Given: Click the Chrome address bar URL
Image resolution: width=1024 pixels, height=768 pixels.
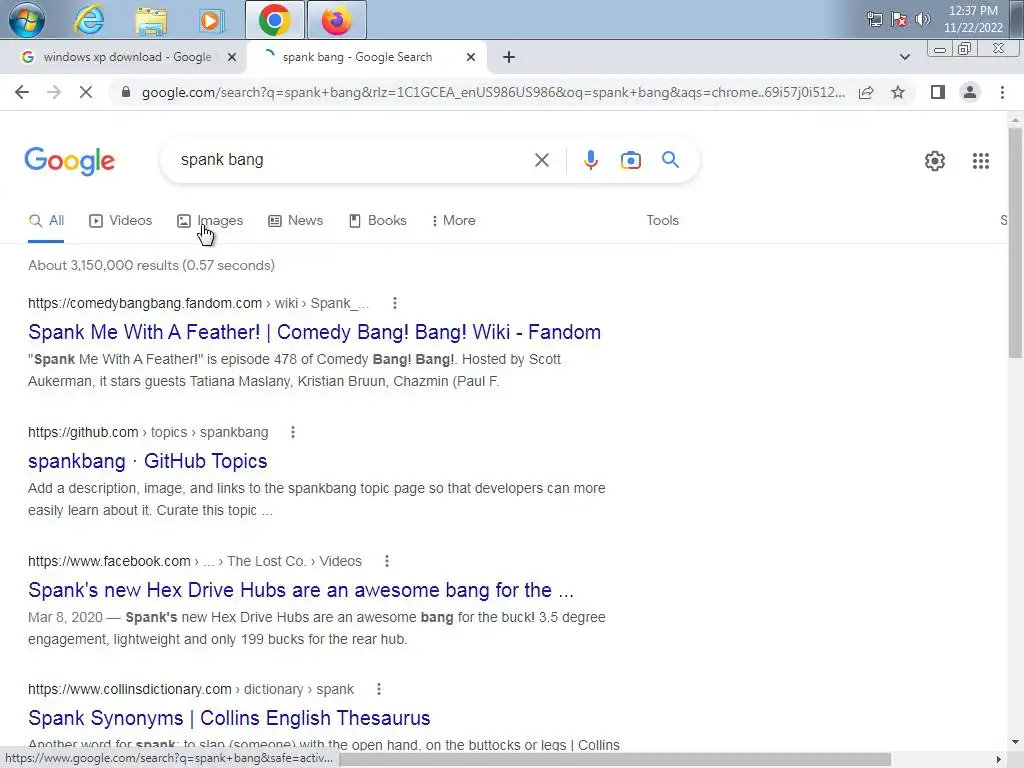Looking at the screenshot, I should point(493,92).
